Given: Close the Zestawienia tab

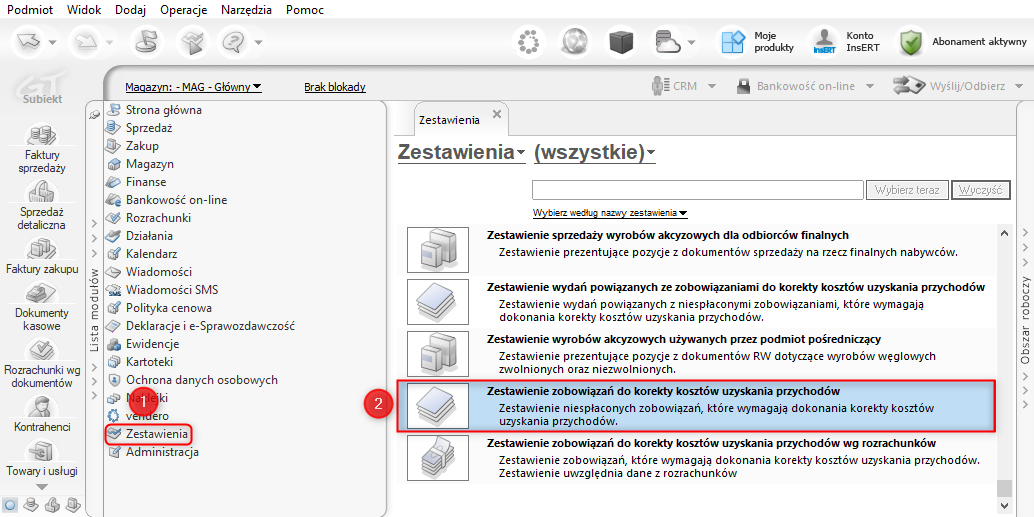Looking at the screenshot, I should [497, 113].
